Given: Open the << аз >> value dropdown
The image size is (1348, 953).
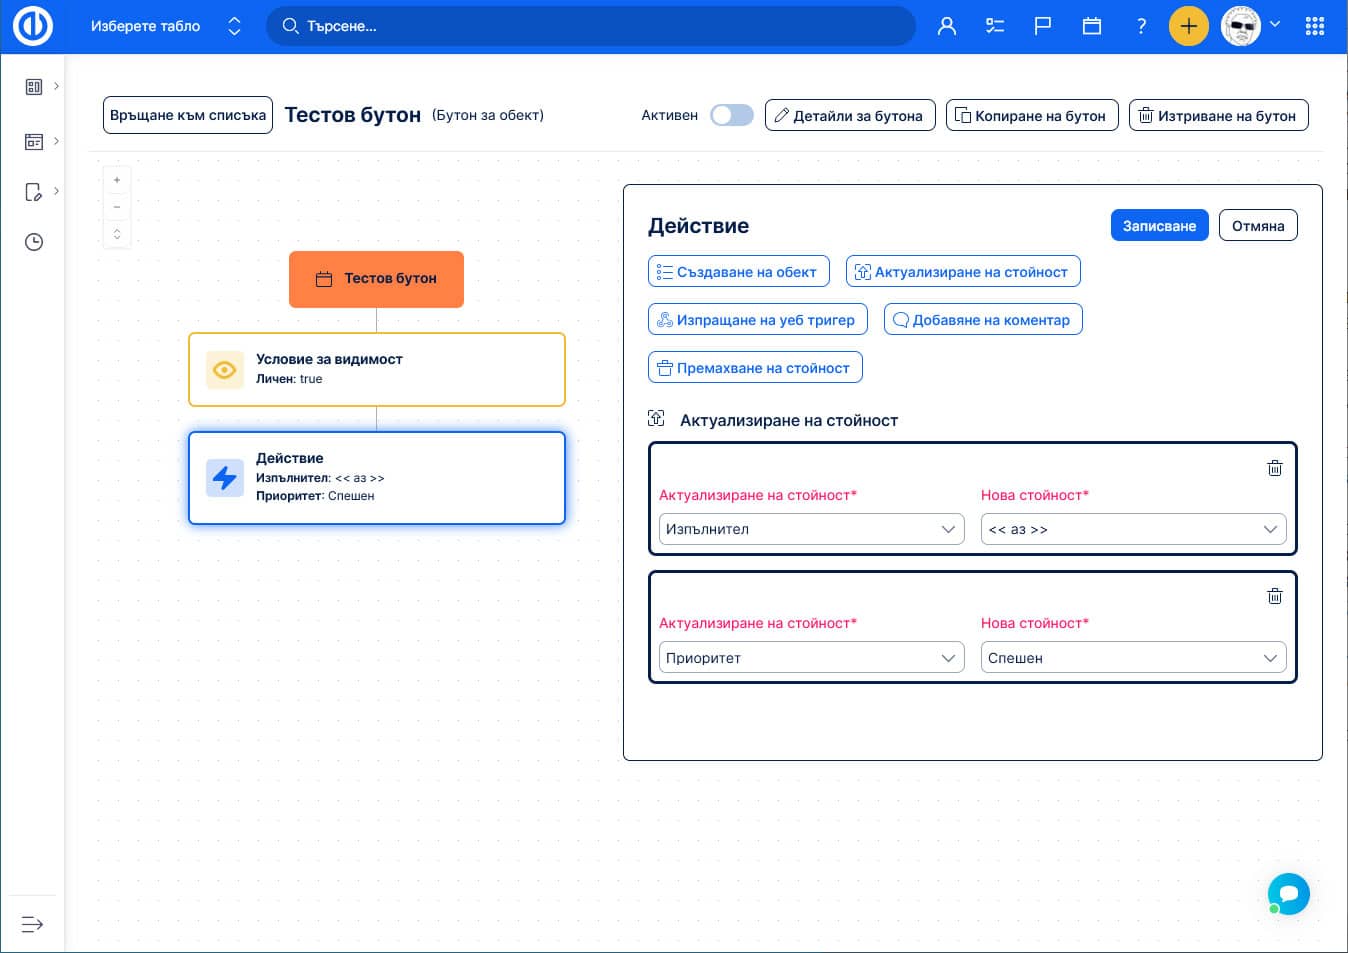Looking at the screenshot, I should [x=1134, y=529].
